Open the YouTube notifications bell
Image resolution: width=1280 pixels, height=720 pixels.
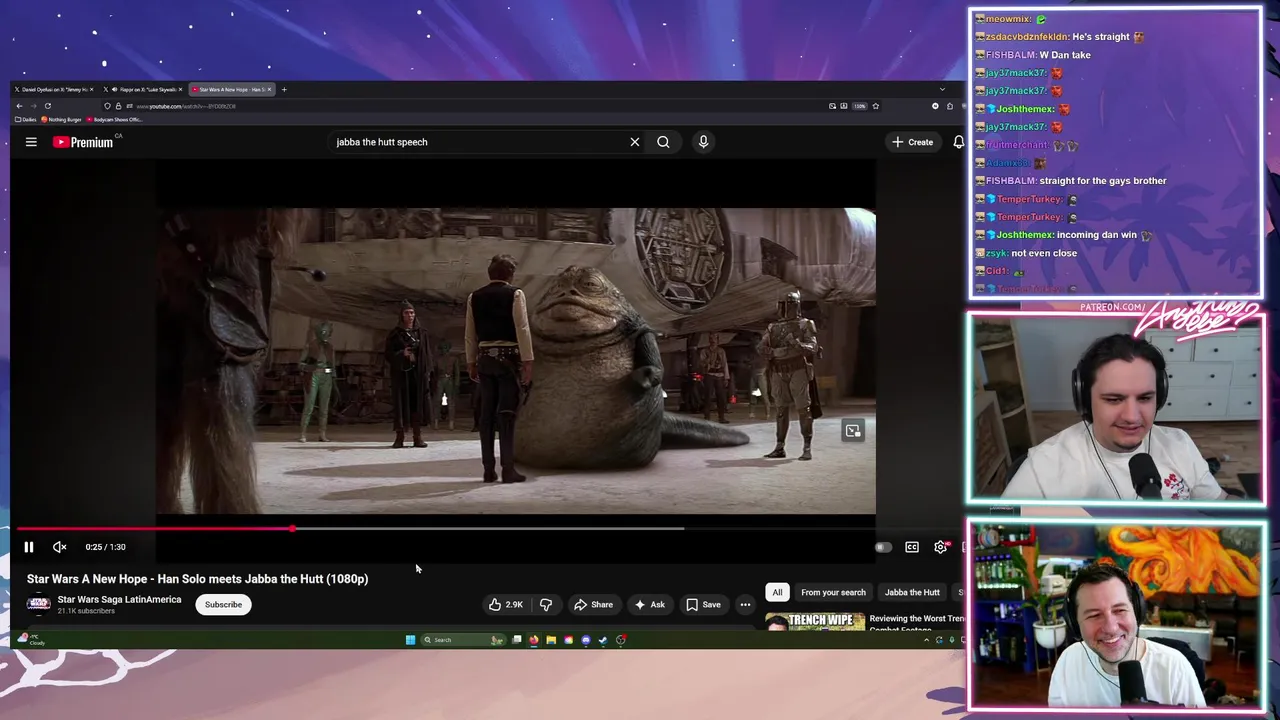click(x=958, y=142)
